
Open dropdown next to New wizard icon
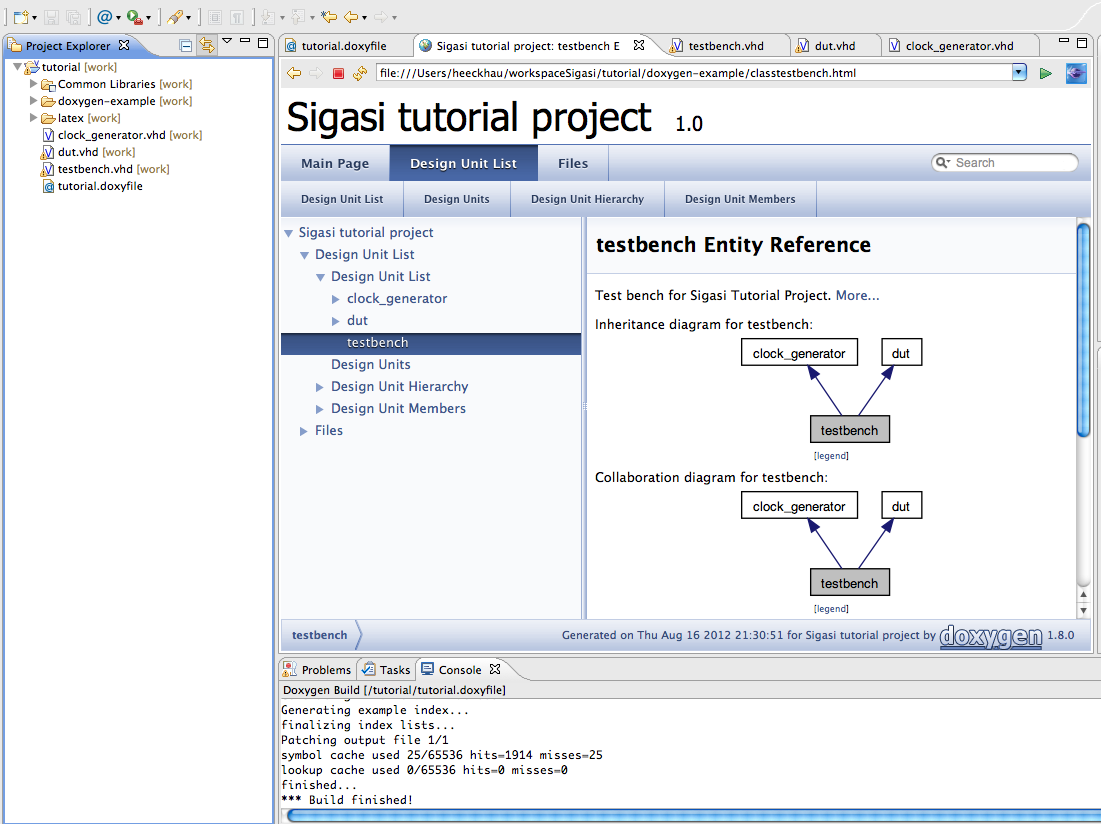(x=34, y=18)
